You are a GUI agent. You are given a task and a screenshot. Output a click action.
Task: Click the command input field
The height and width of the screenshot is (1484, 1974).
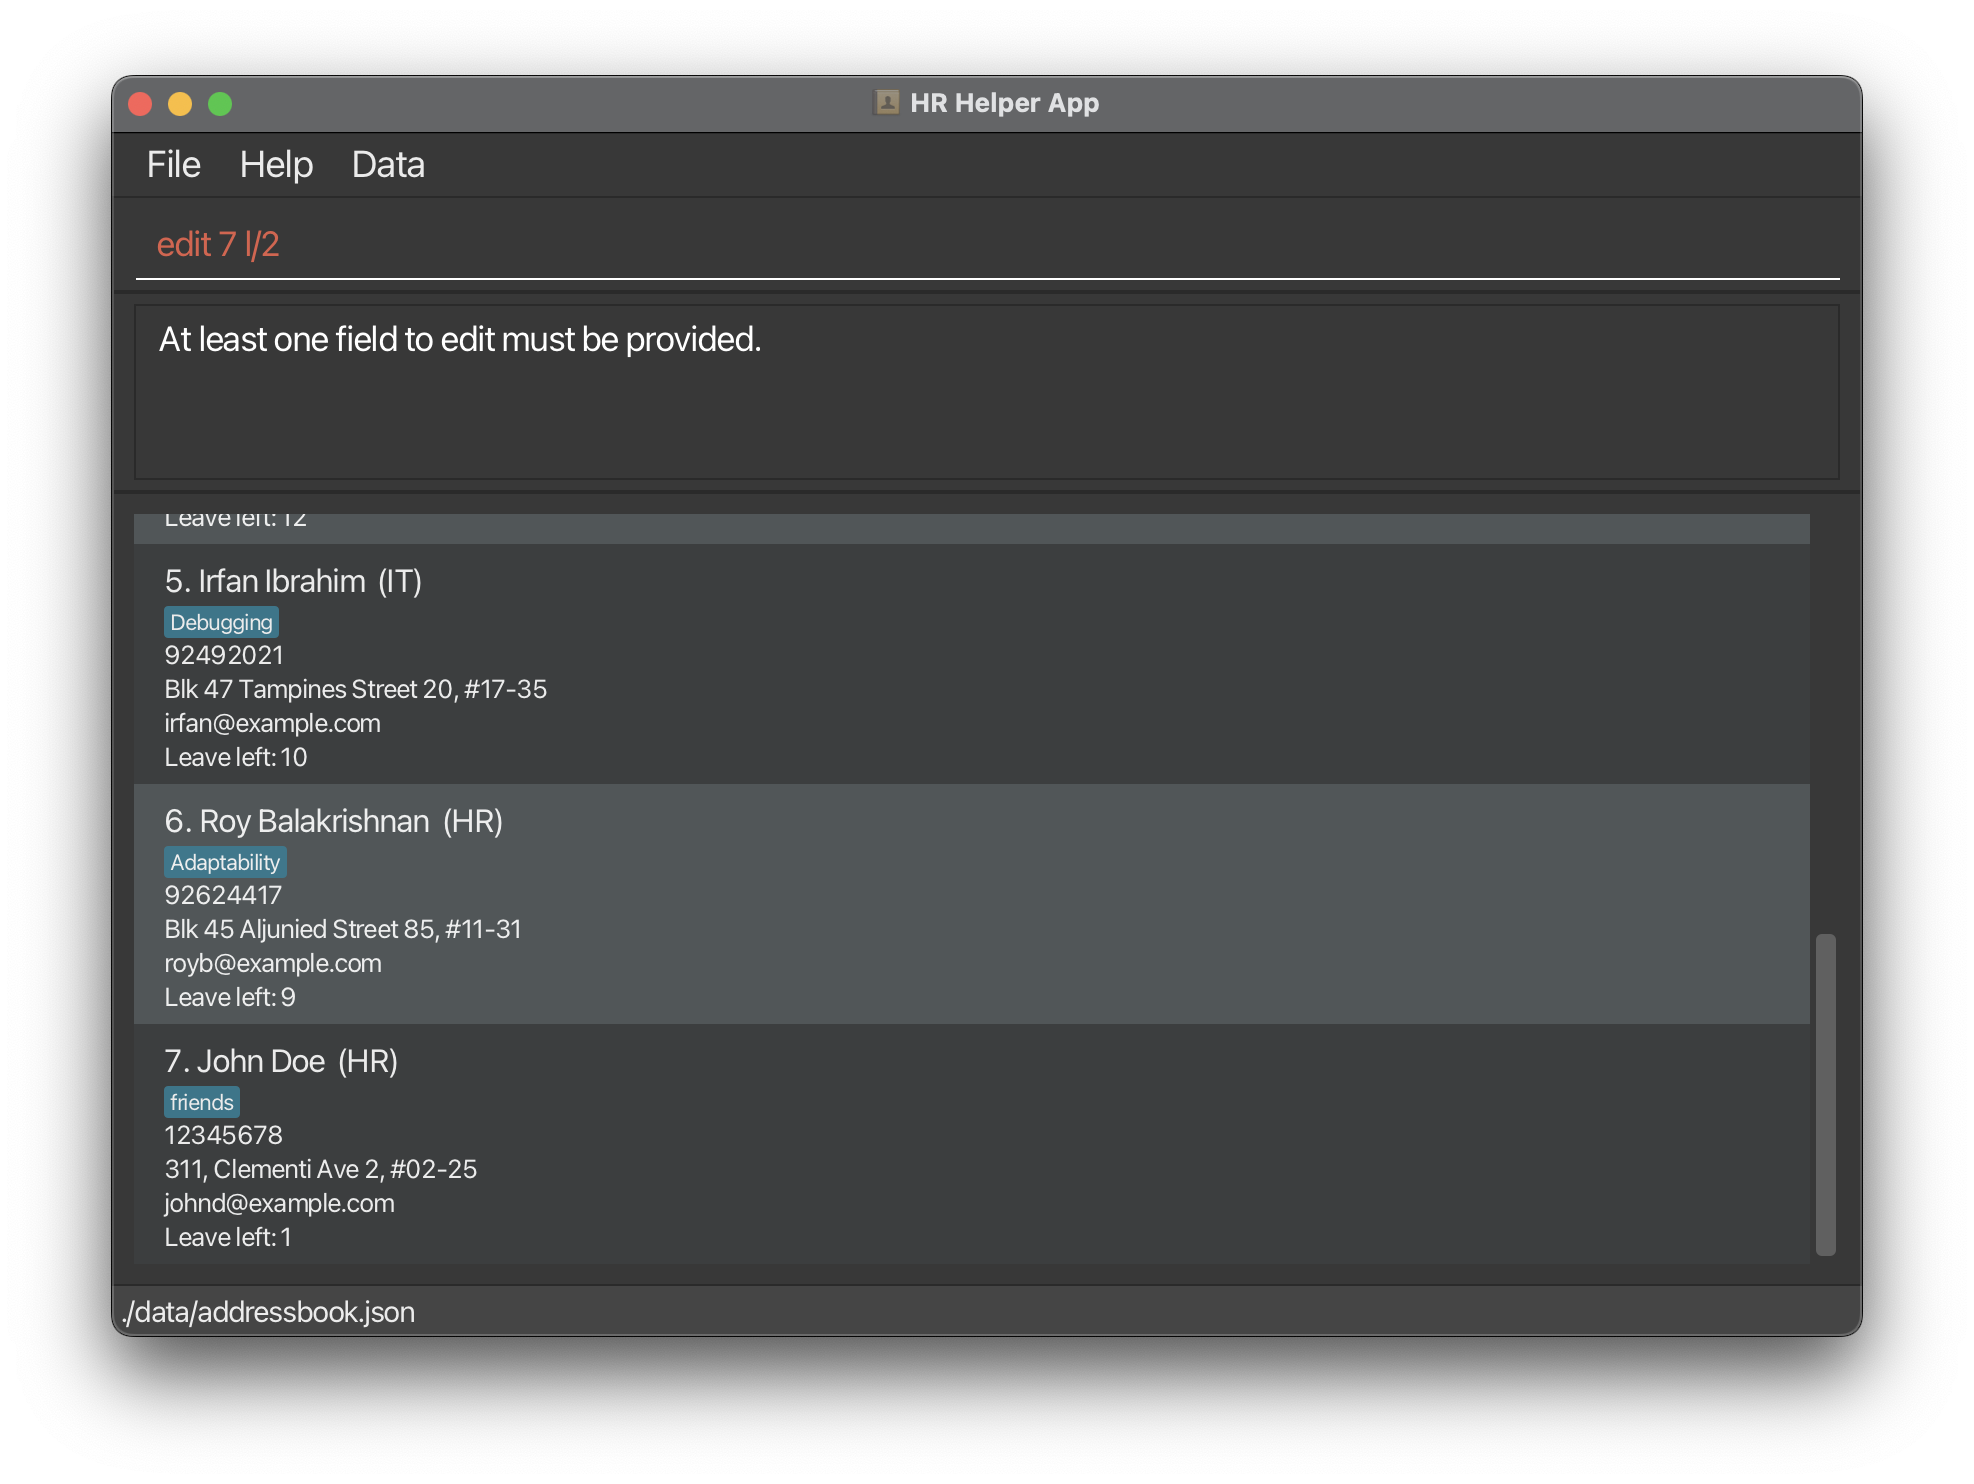point(986,245)
